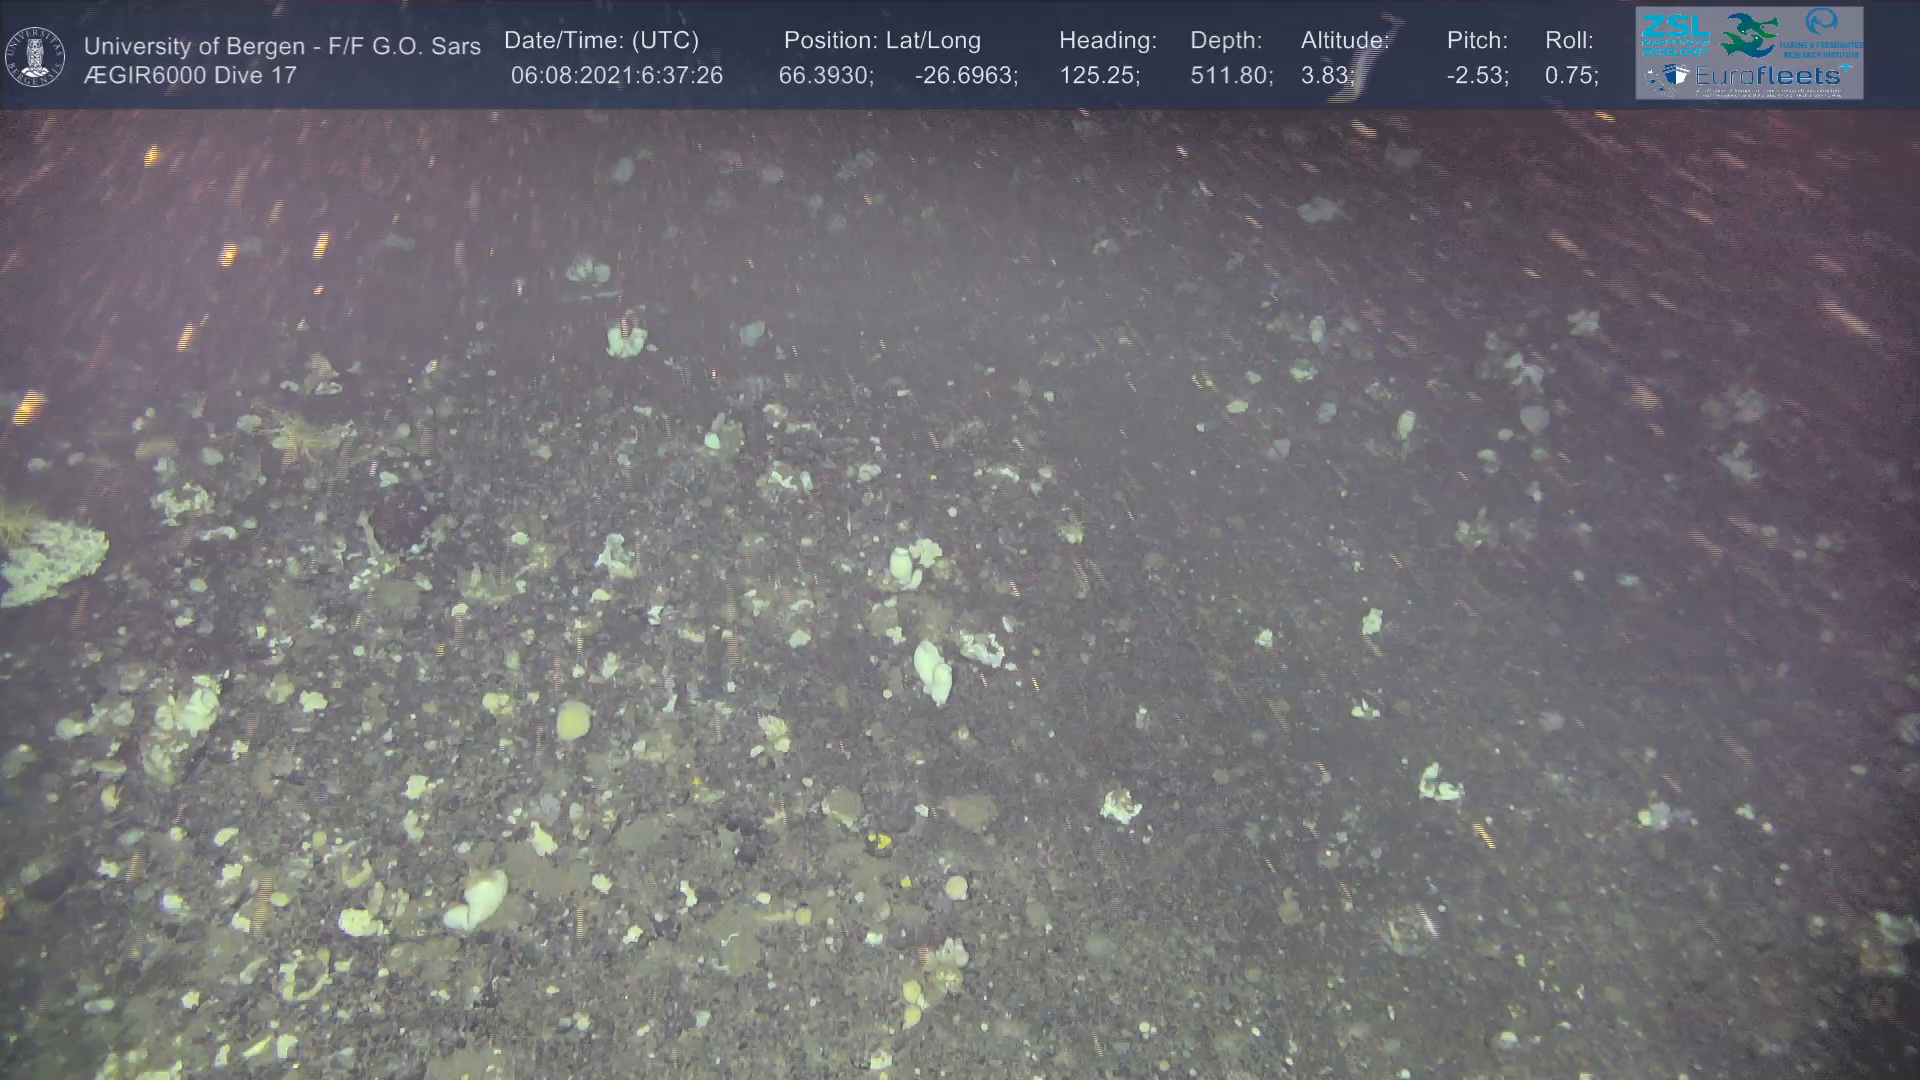Click the Pitch value -2.53
Image resolution: width=1920 pixels, height=1080 pixels.
coord(1477,76)
